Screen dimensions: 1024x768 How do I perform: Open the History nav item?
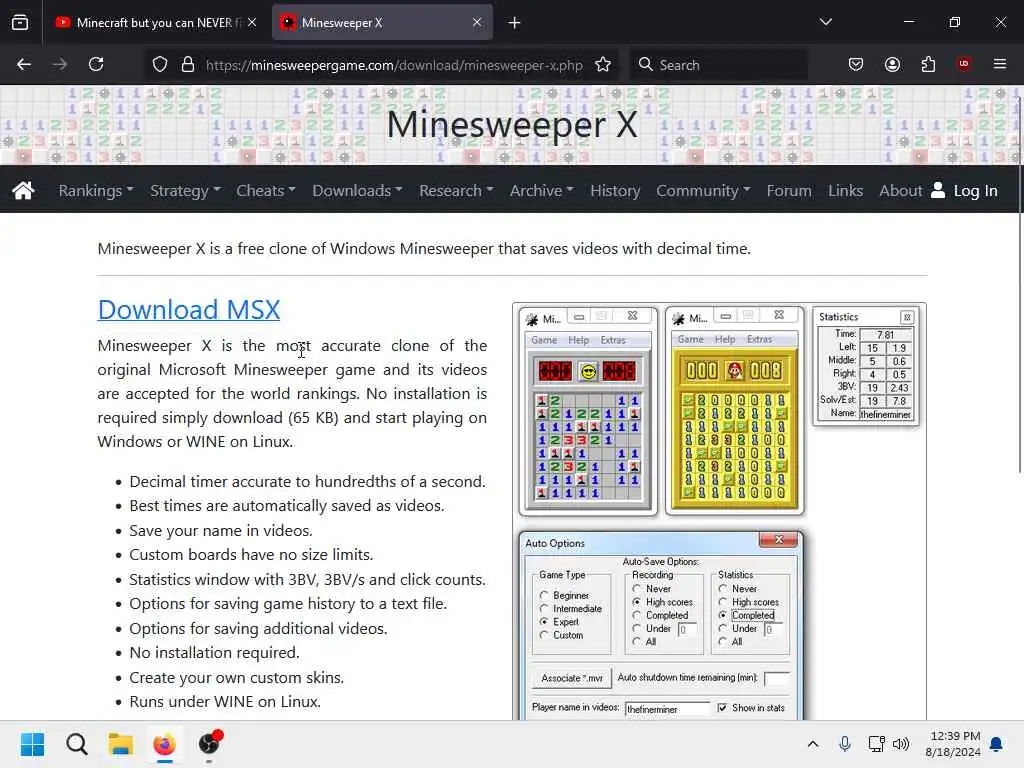(x=615, y=191)
